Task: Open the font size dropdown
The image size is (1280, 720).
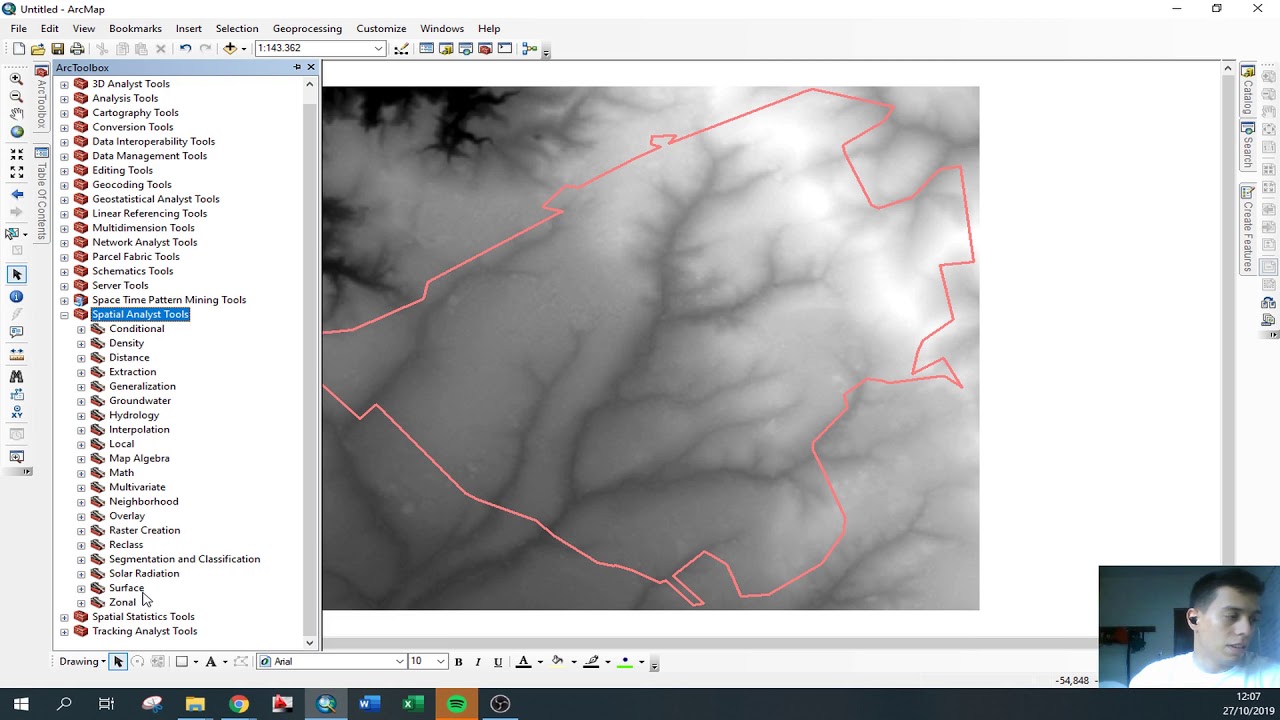Action: [440, 661]
